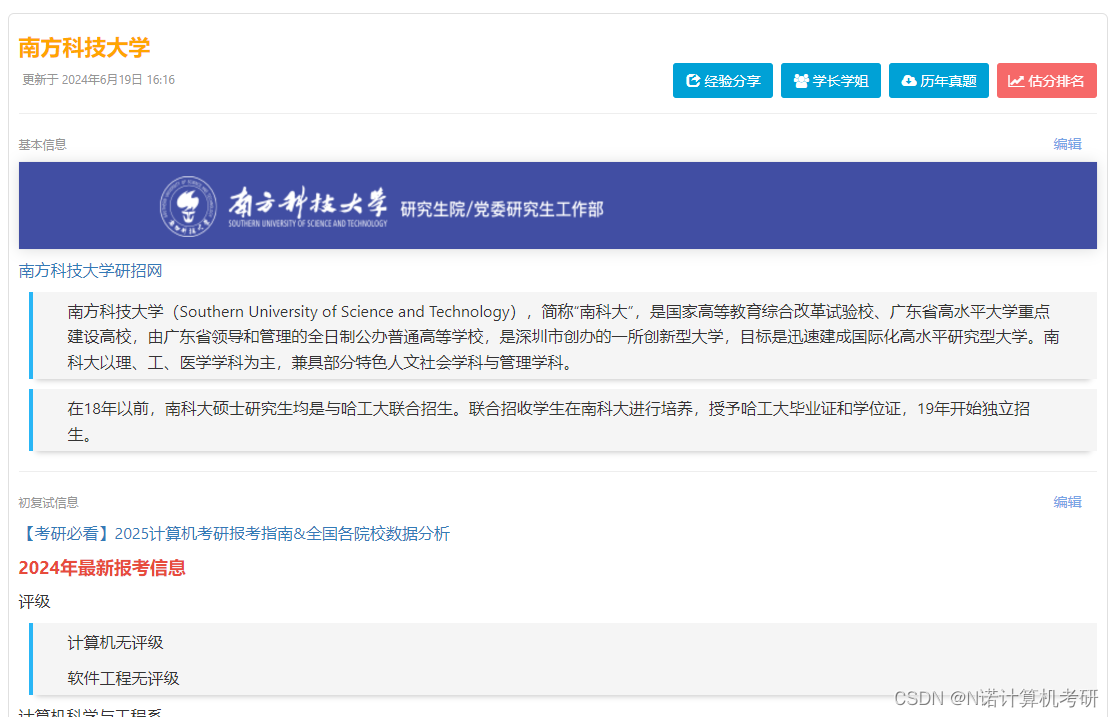1114x717 pixels.
Task: Open the 估分排名 score ranking button
Action: [1047, 80]
